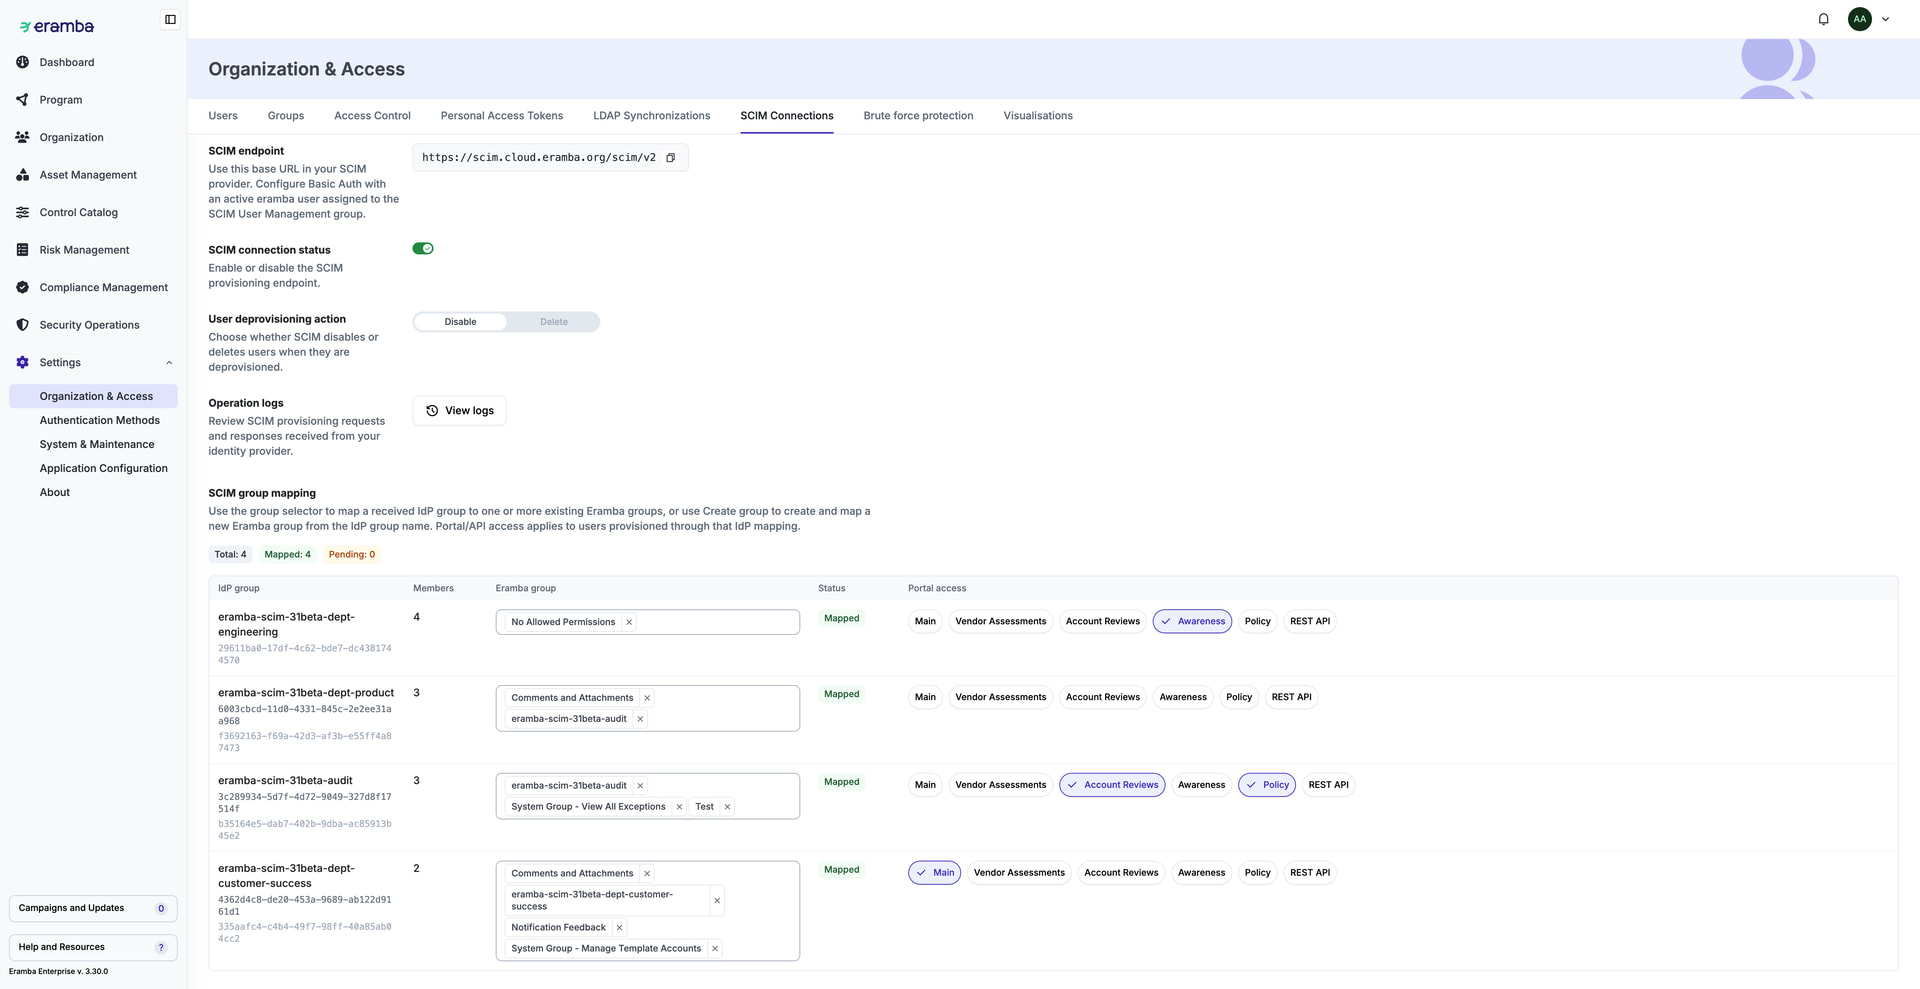Screen dimensions: 1920x989
Task: Toggle Vendor Assessments for product group
Action: (x=1000, y=697)
